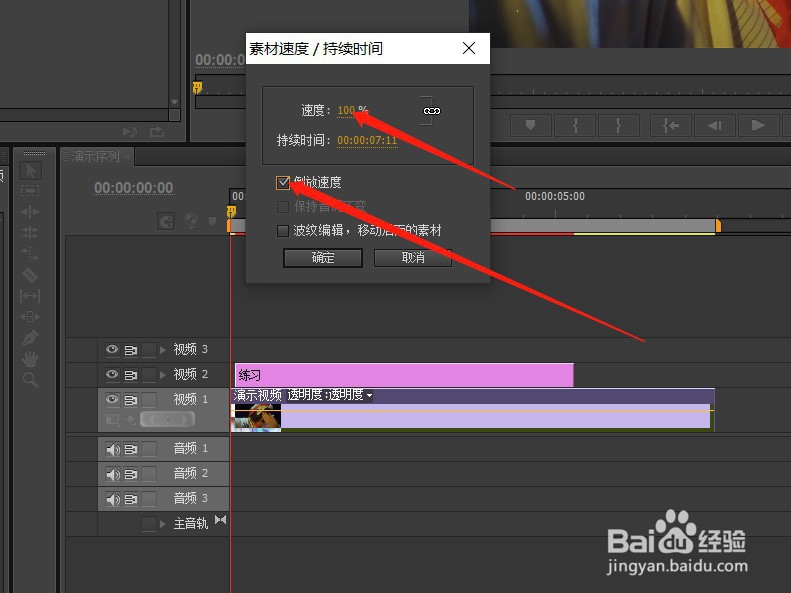Viewport: 791px width, 593px height.
Task: Select the Track Select tool
Action: pos(30,191)
